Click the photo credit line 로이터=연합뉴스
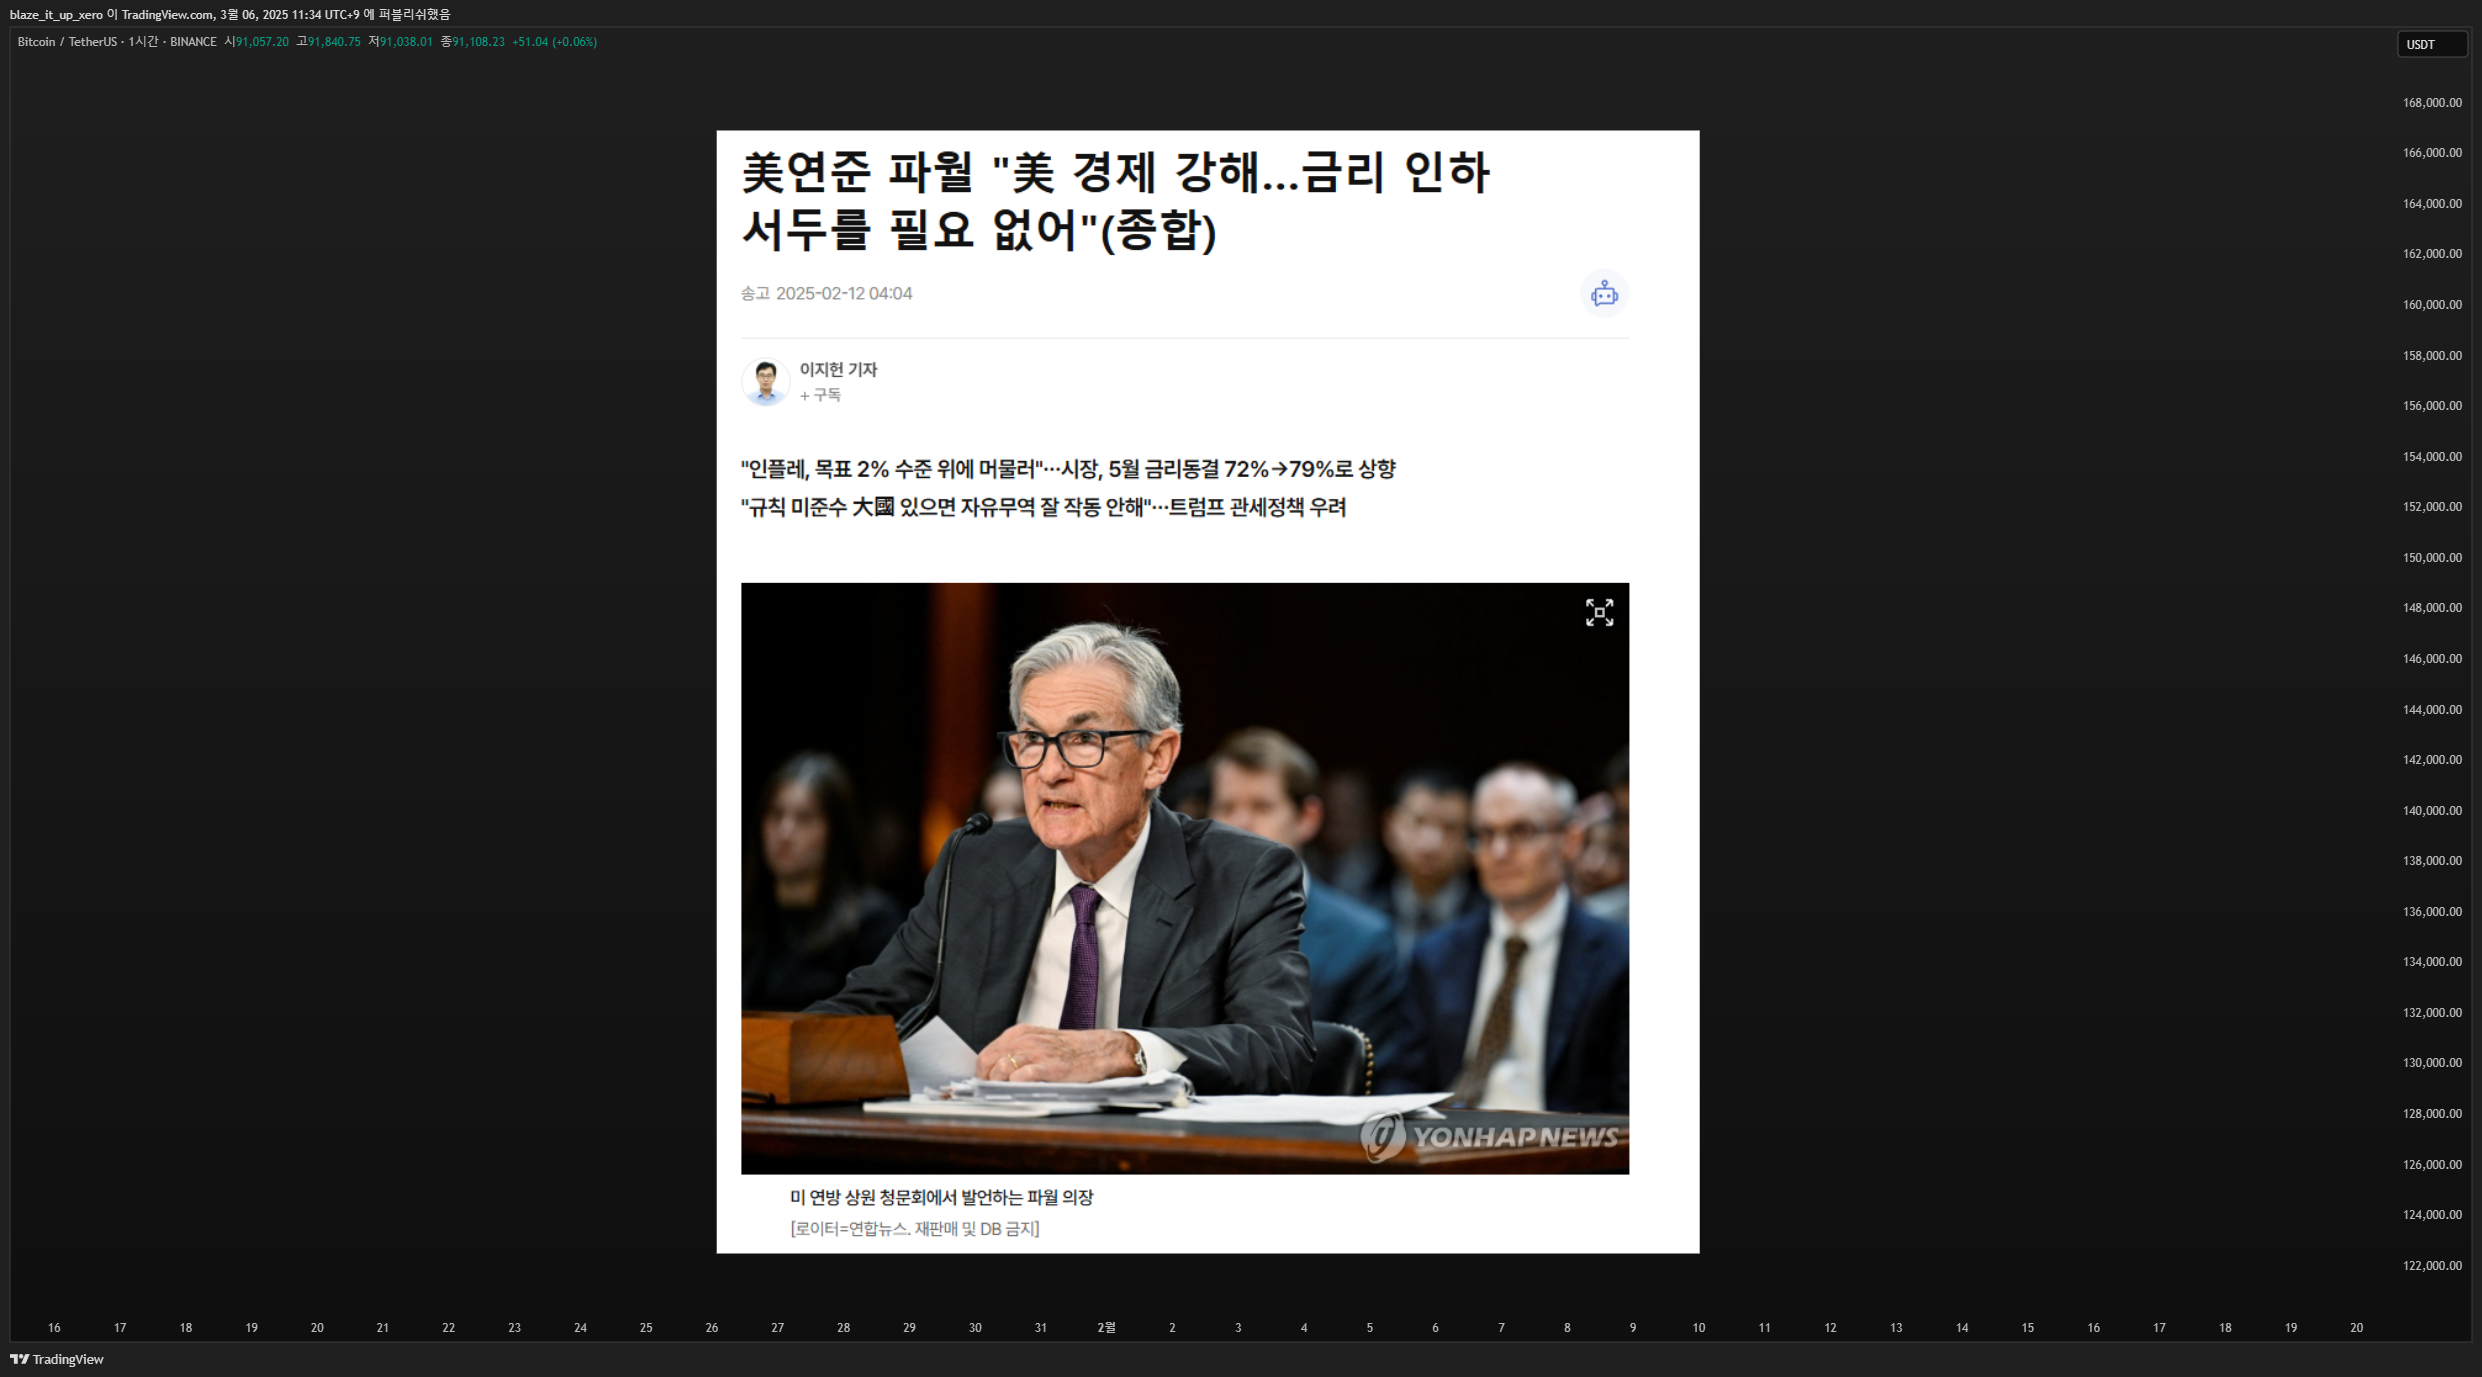This screenshot has width=2482, height=1377. pyautogui.click(x=914, y=1229)
